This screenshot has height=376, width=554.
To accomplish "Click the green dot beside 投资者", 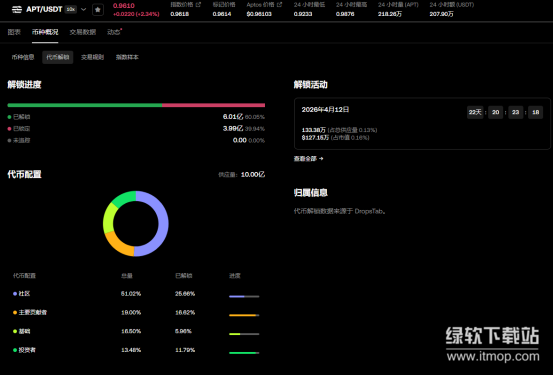I will pos(15,350).
